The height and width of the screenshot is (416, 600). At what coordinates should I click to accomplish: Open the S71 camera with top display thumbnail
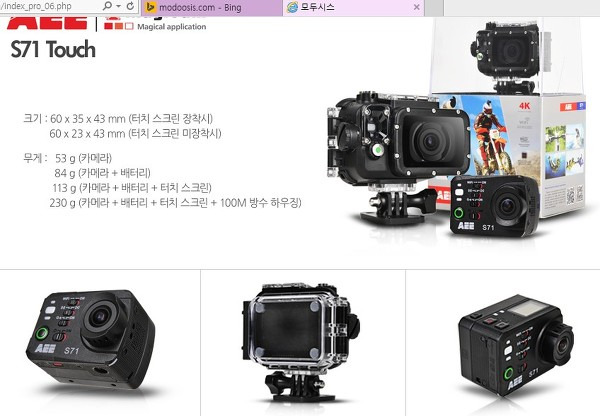coord(516,346)
